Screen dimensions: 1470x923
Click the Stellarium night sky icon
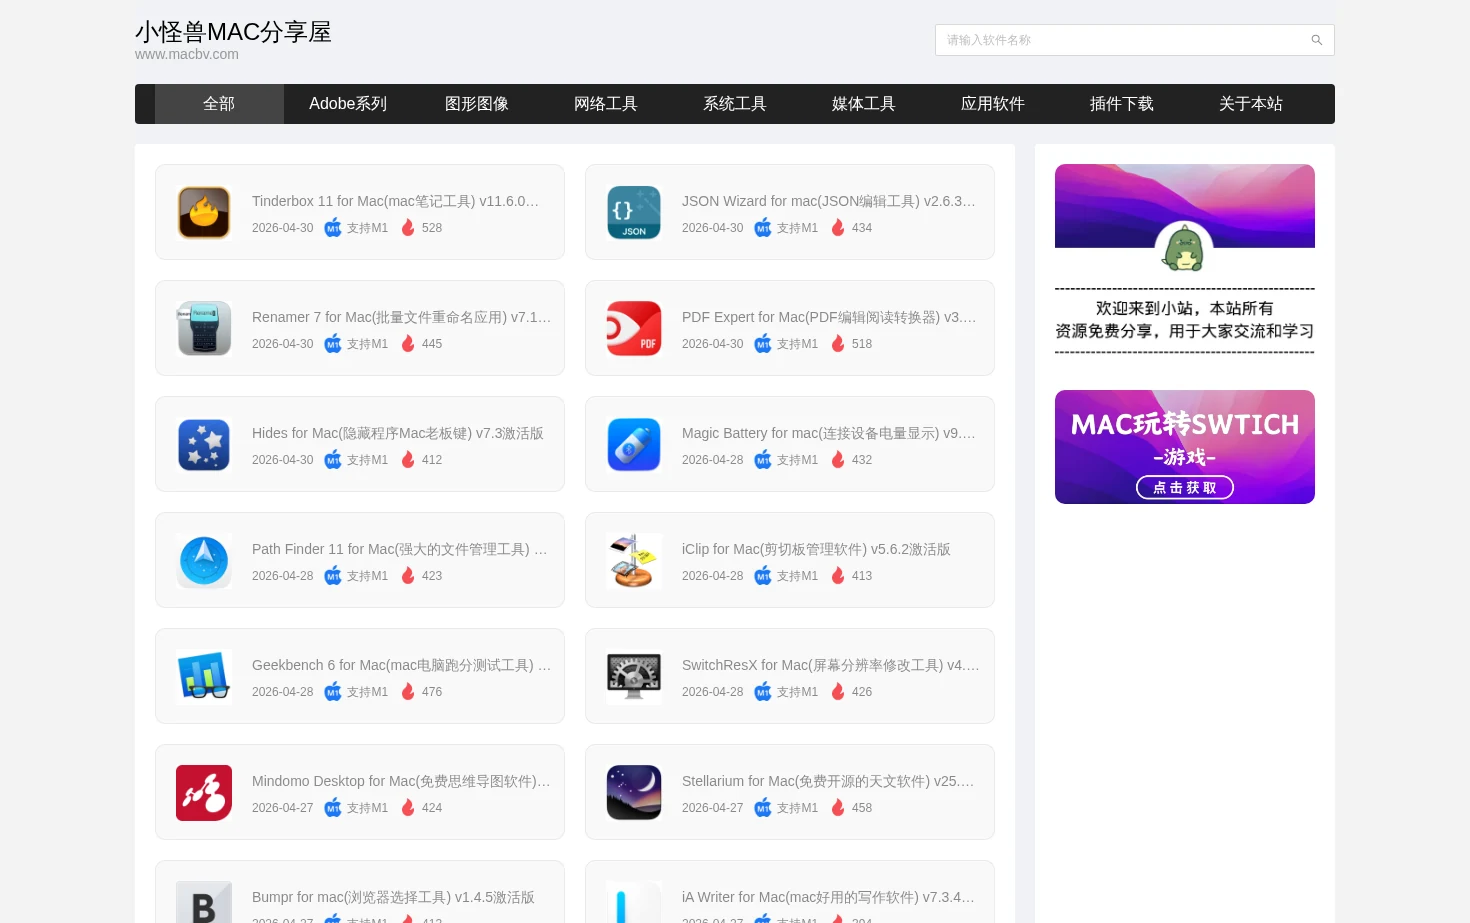(634, 792)
